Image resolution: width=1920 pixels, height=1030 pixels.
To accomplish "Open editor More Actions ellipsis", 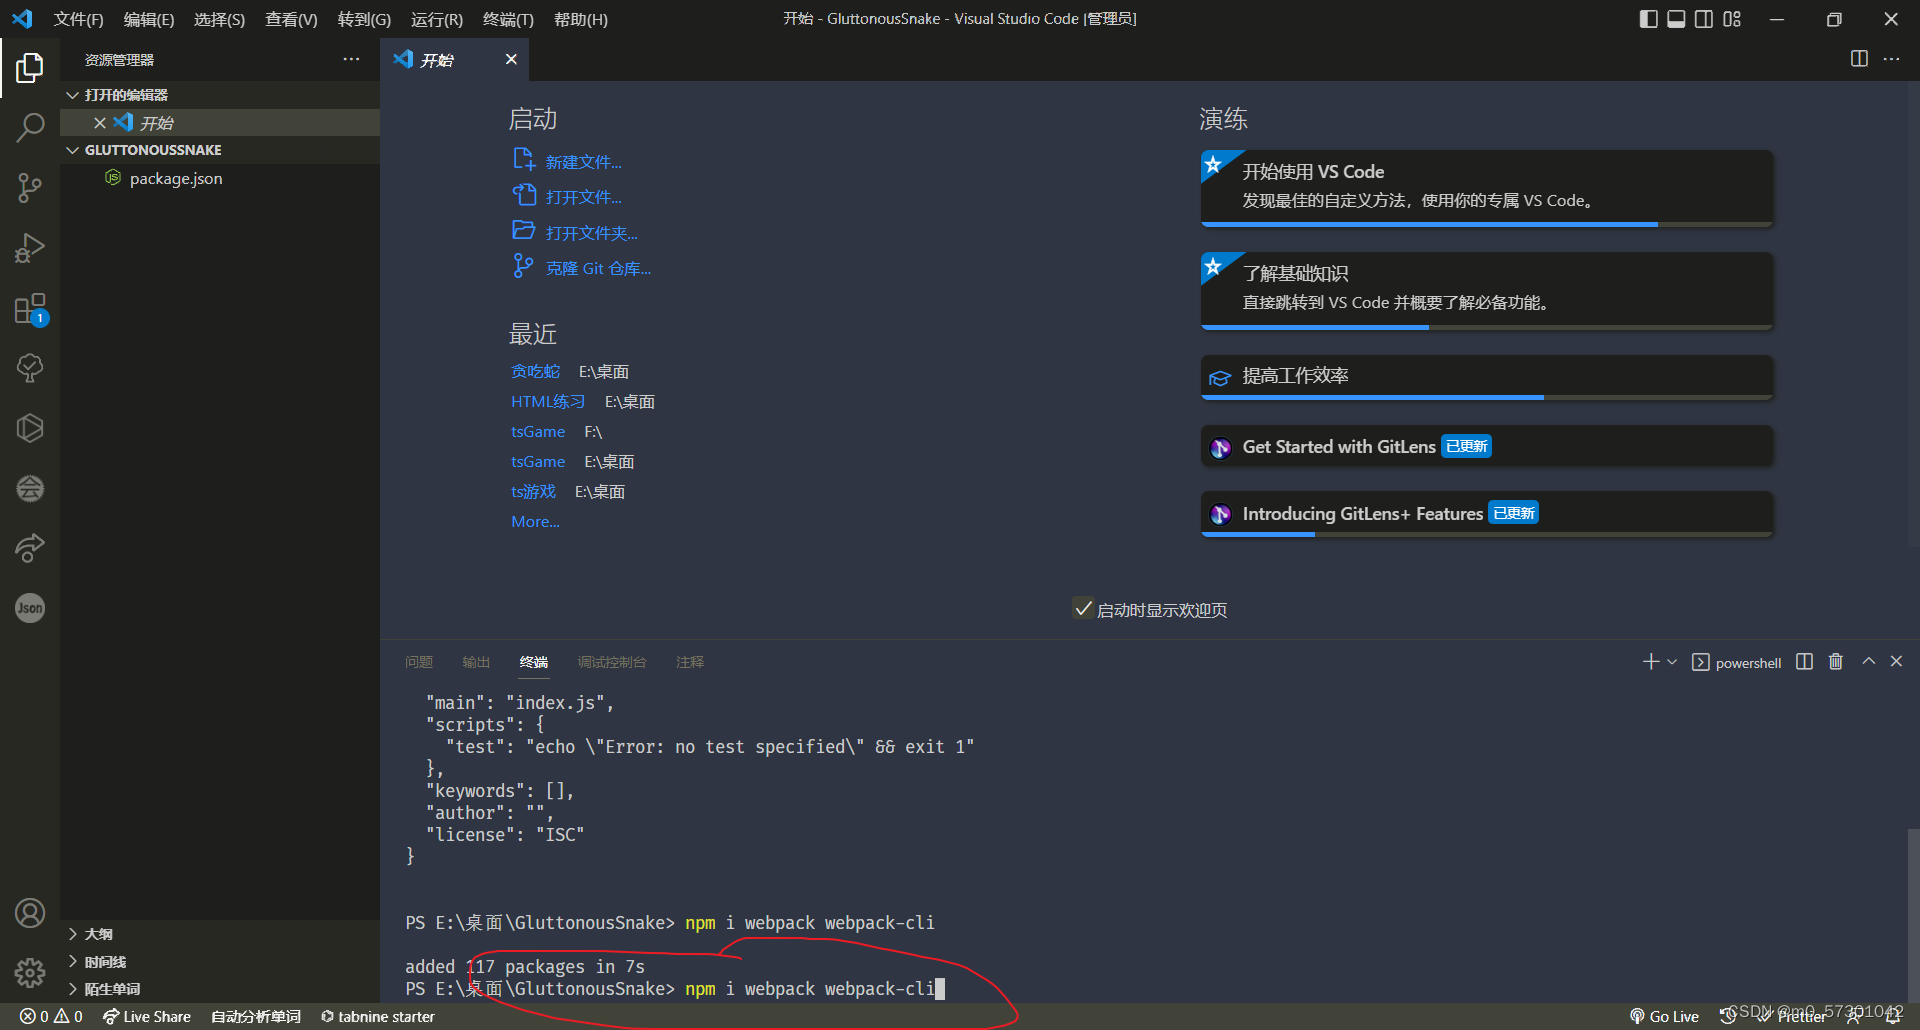I will tap(1891, 59).
